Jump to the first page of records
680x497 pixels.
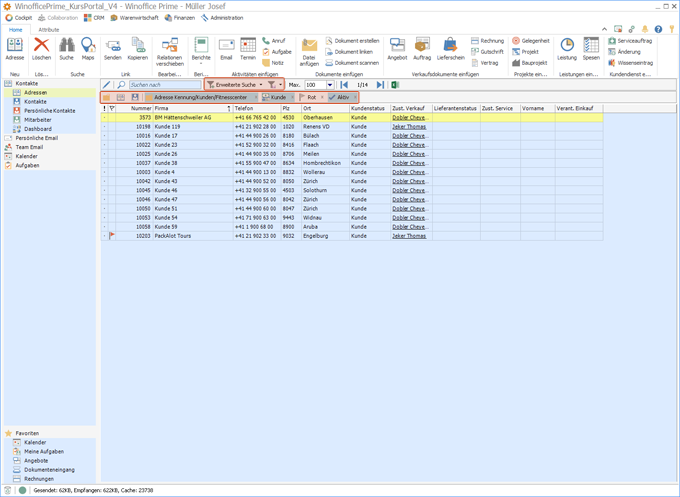(345, 85)
